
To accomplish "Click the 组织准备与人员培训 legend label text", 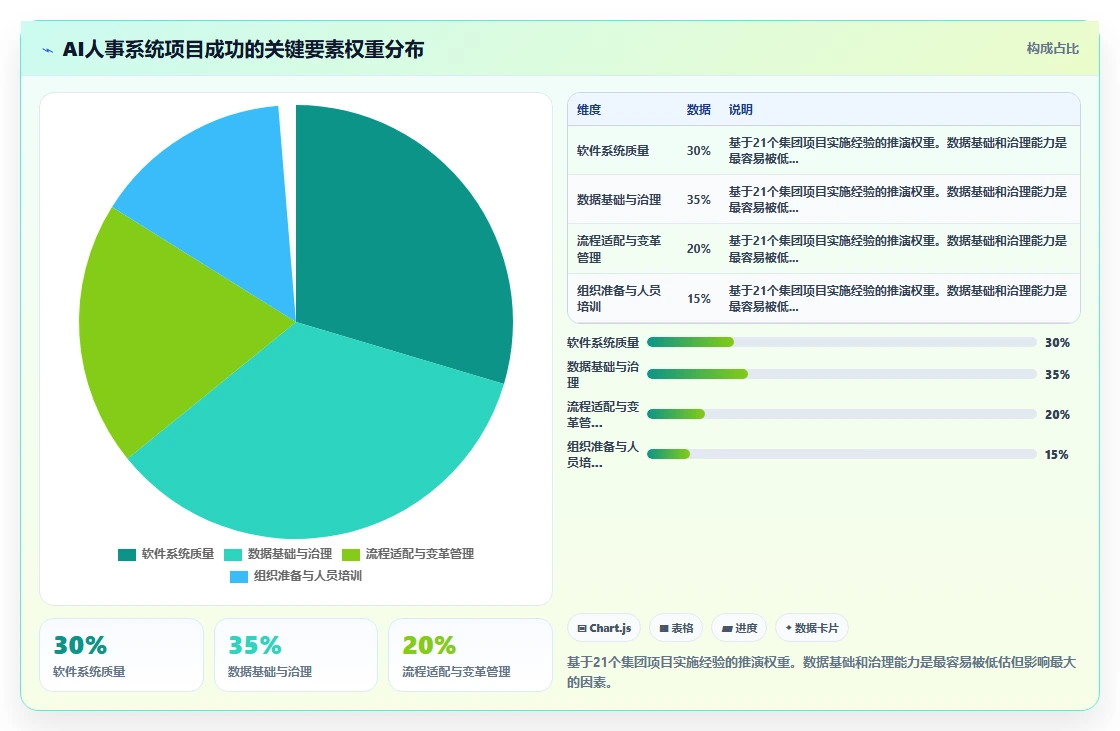I will coord(308,576).
